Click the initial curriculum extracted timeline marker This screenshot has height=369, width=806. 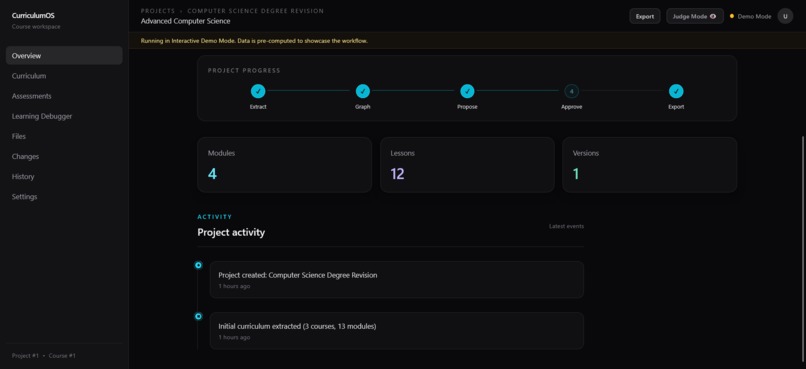click(198, 317)
